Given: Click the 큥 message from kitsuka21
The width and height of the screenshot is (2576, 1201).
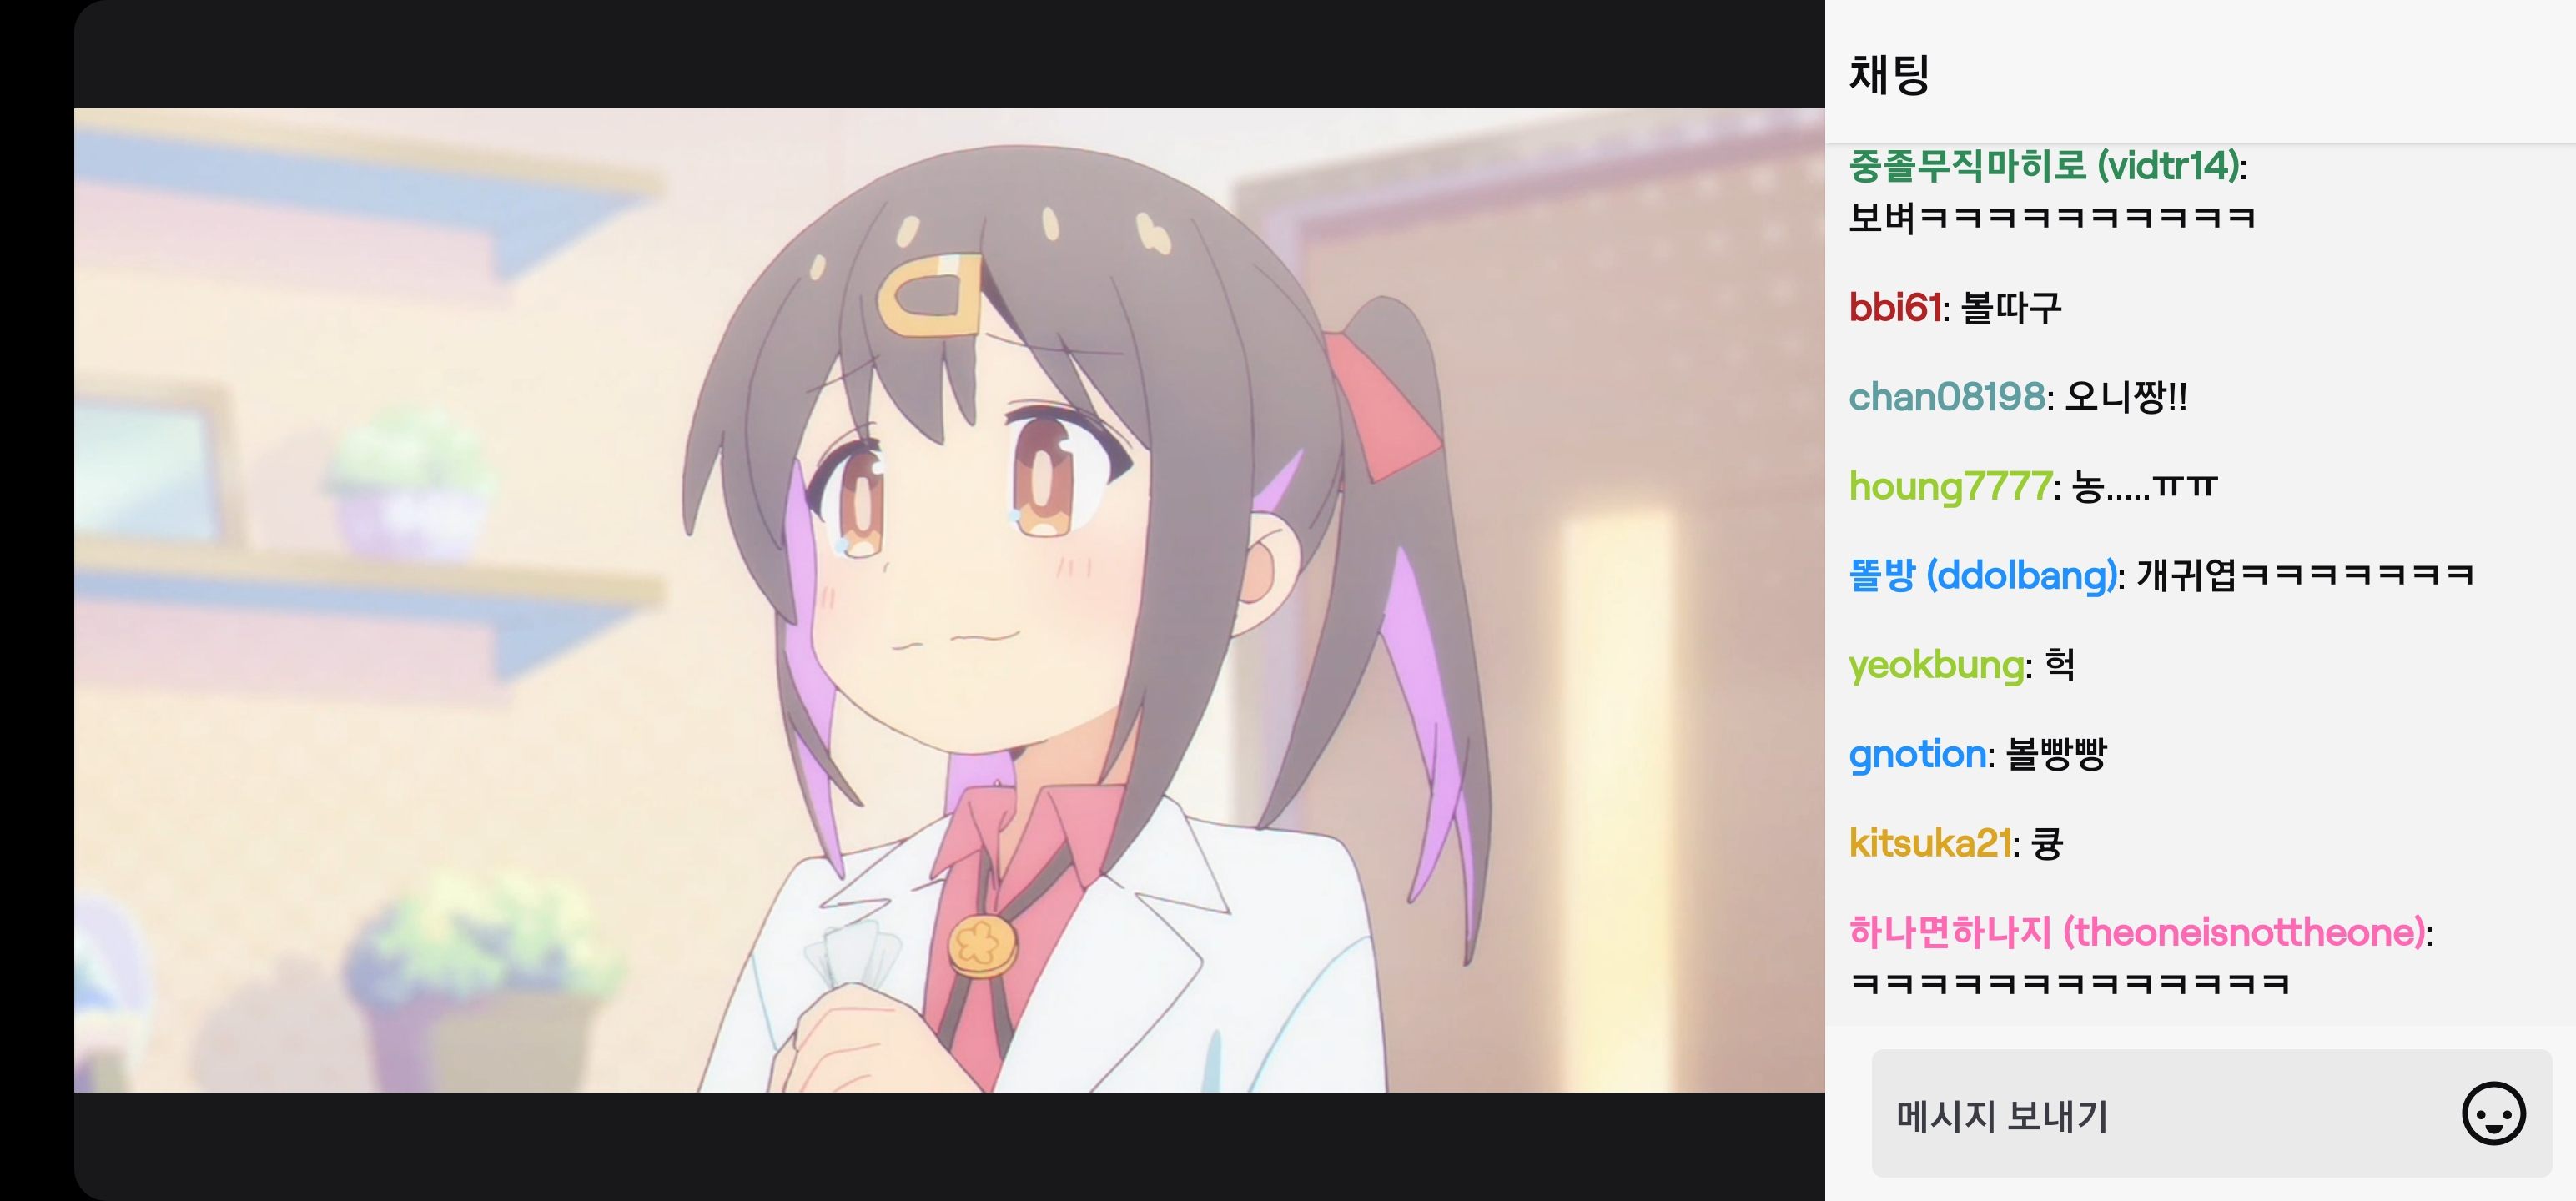Looking at the screenshot, I should pos(2047,843).
